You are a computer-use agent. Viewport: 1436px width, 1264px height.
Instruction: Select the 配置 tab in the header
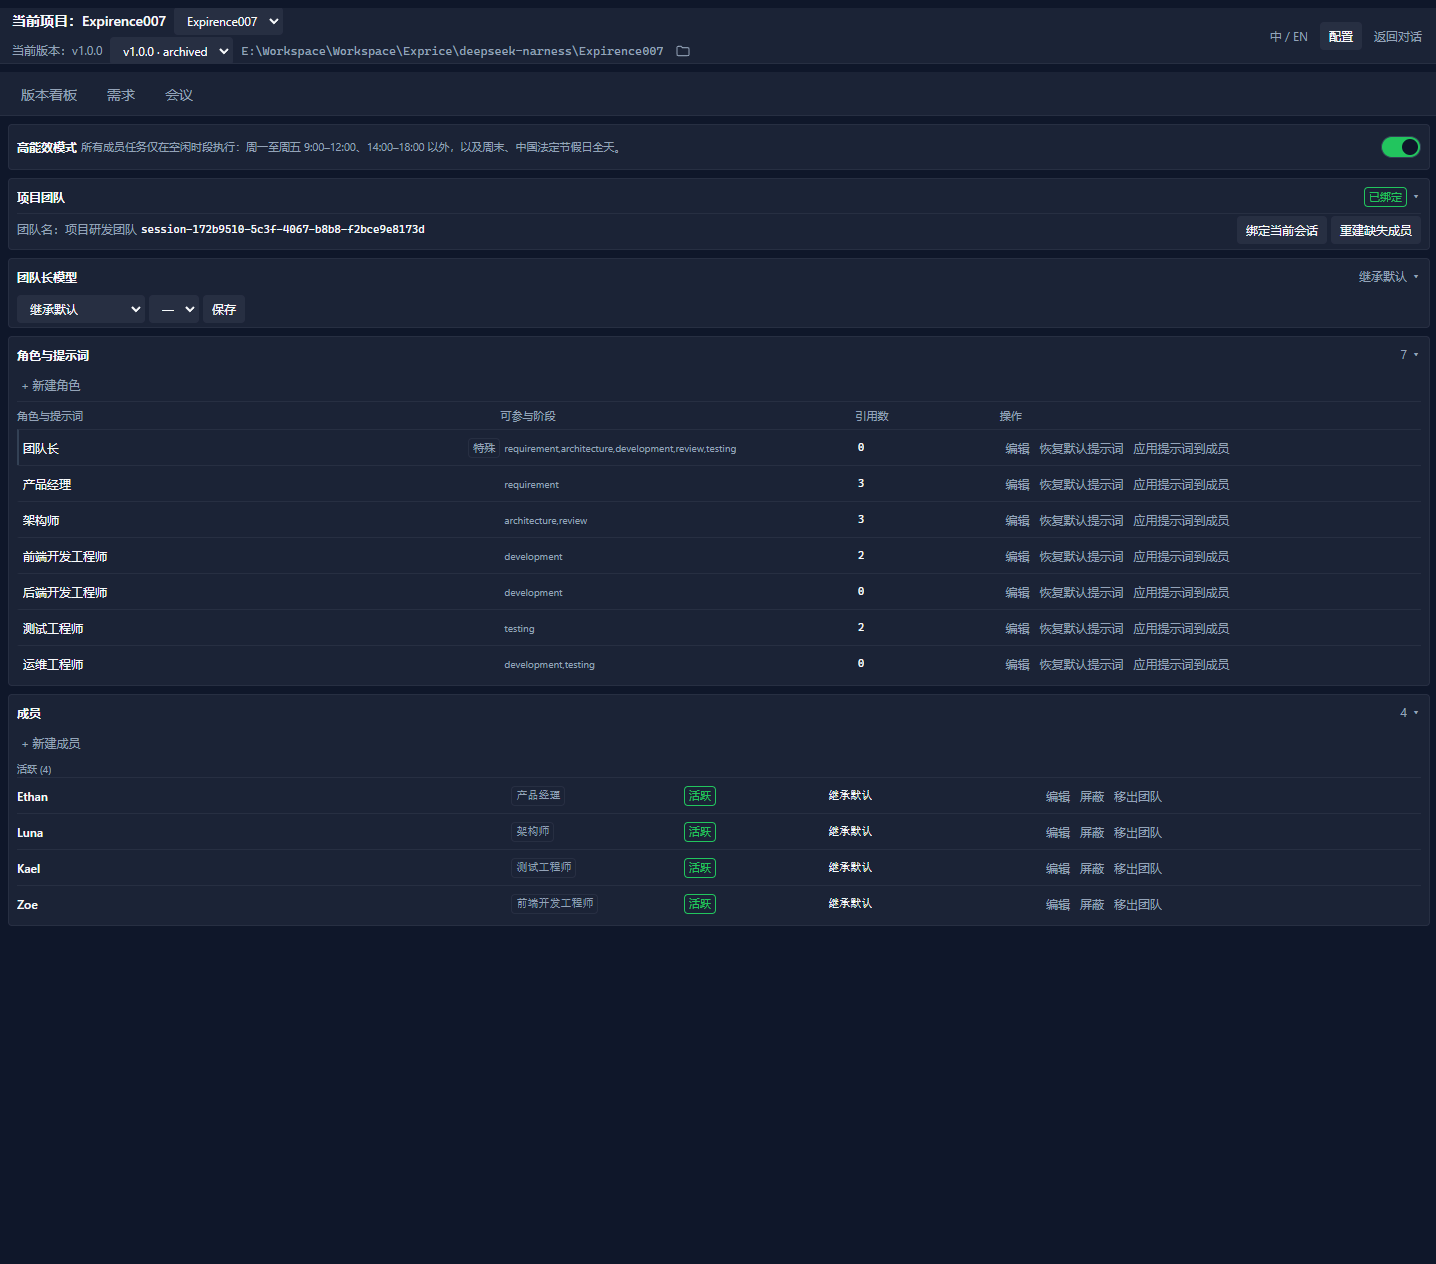point(1341,36)
